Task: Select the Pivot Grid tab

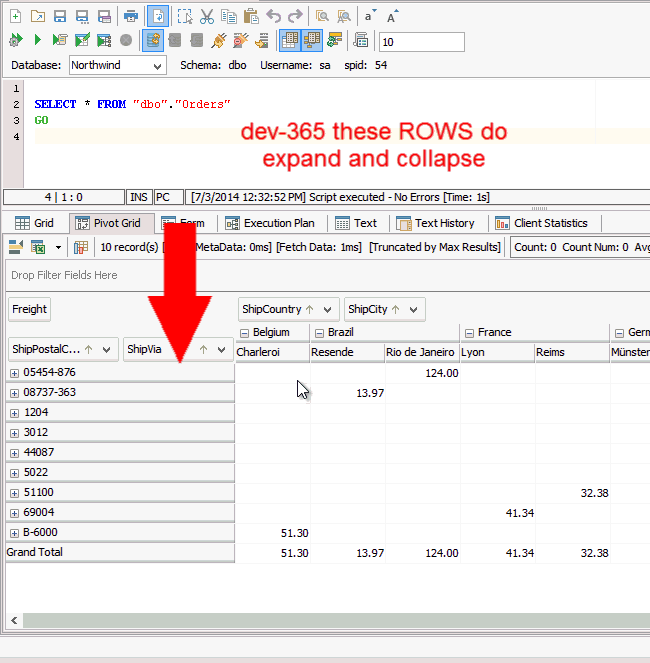Action: (x=111, y=223)
